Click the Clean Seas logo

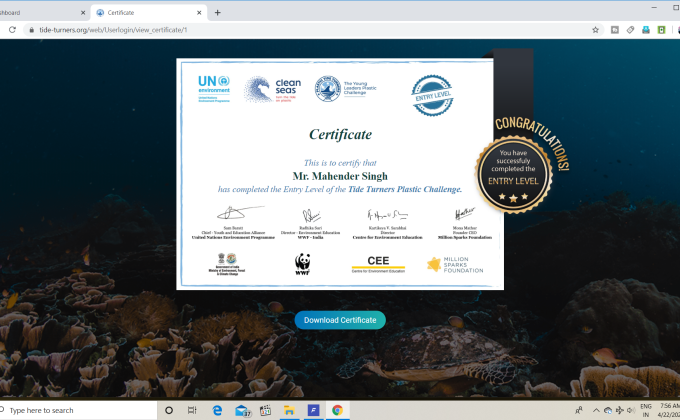pos(272,89)
